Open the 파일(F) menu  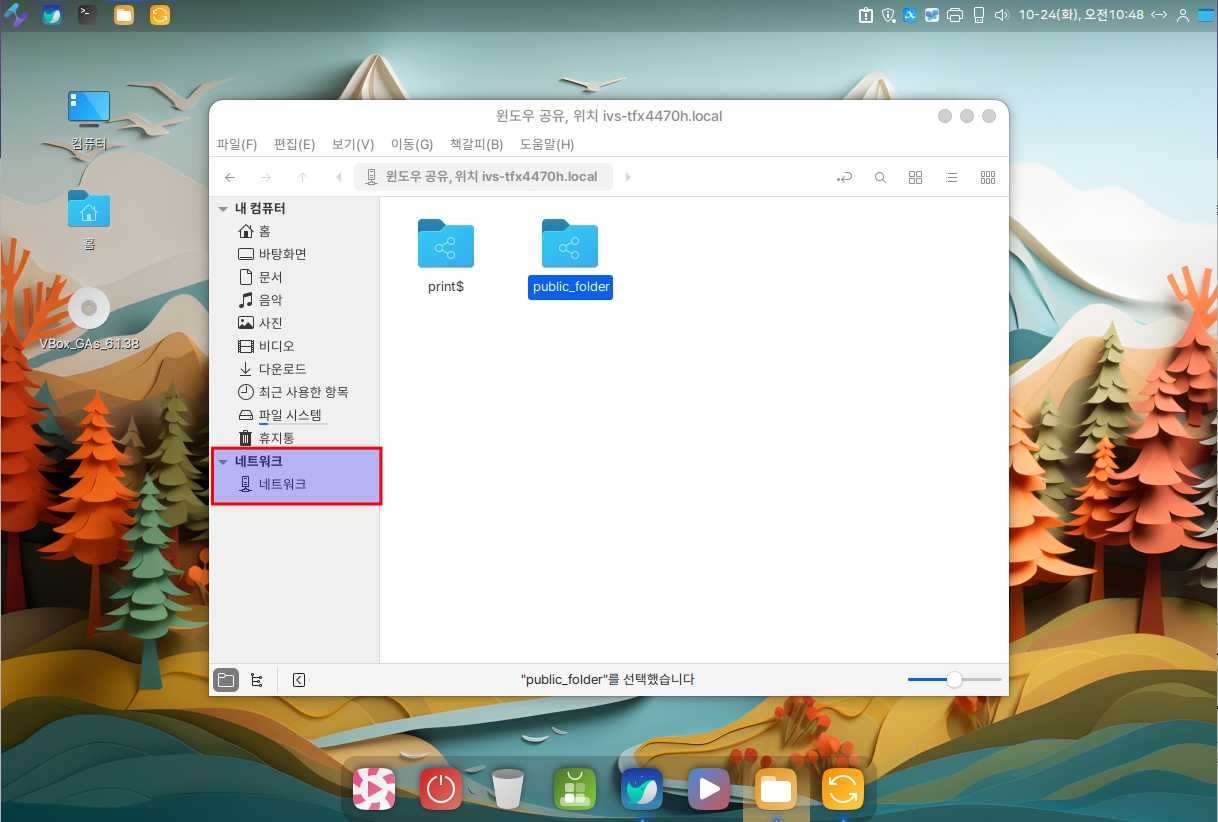pyautogui.click(x=237, y=145)
